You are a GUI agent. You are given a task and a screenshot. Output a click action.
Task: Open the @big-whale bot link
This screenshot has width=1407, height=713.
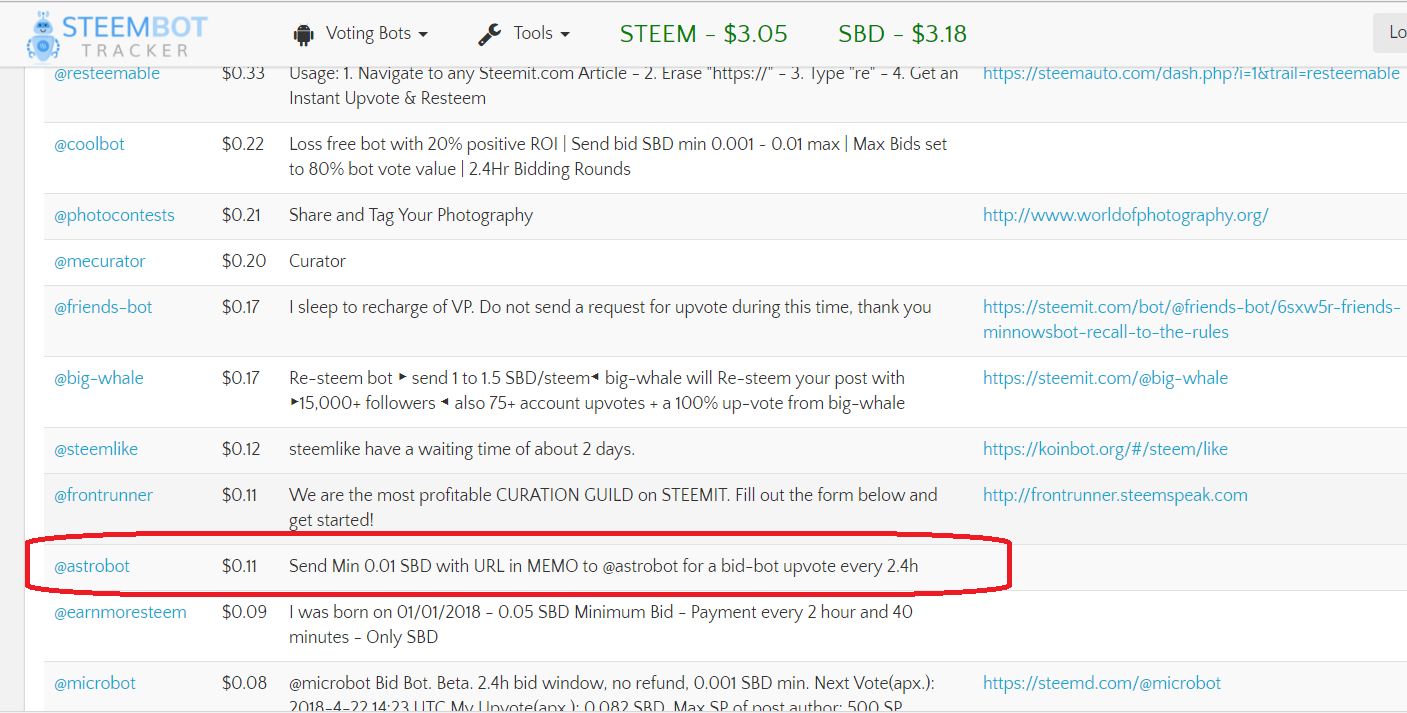click(99, 378)
